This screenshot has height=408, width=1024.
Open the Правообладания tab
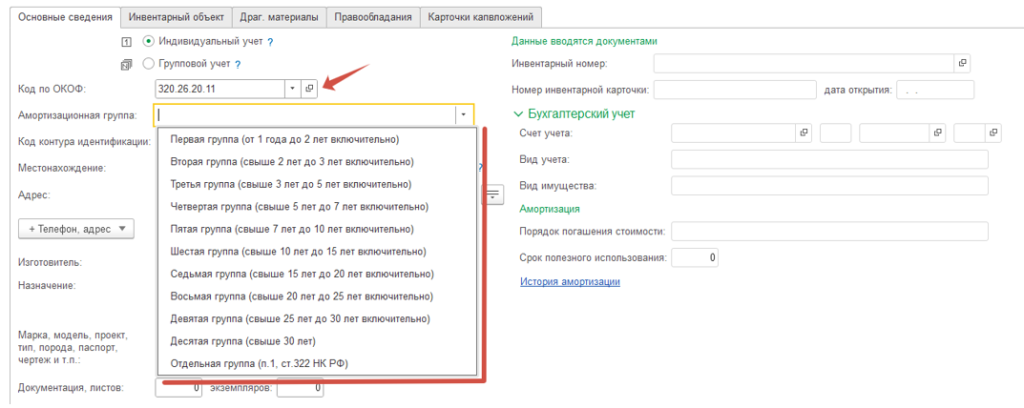click(373, 18)
